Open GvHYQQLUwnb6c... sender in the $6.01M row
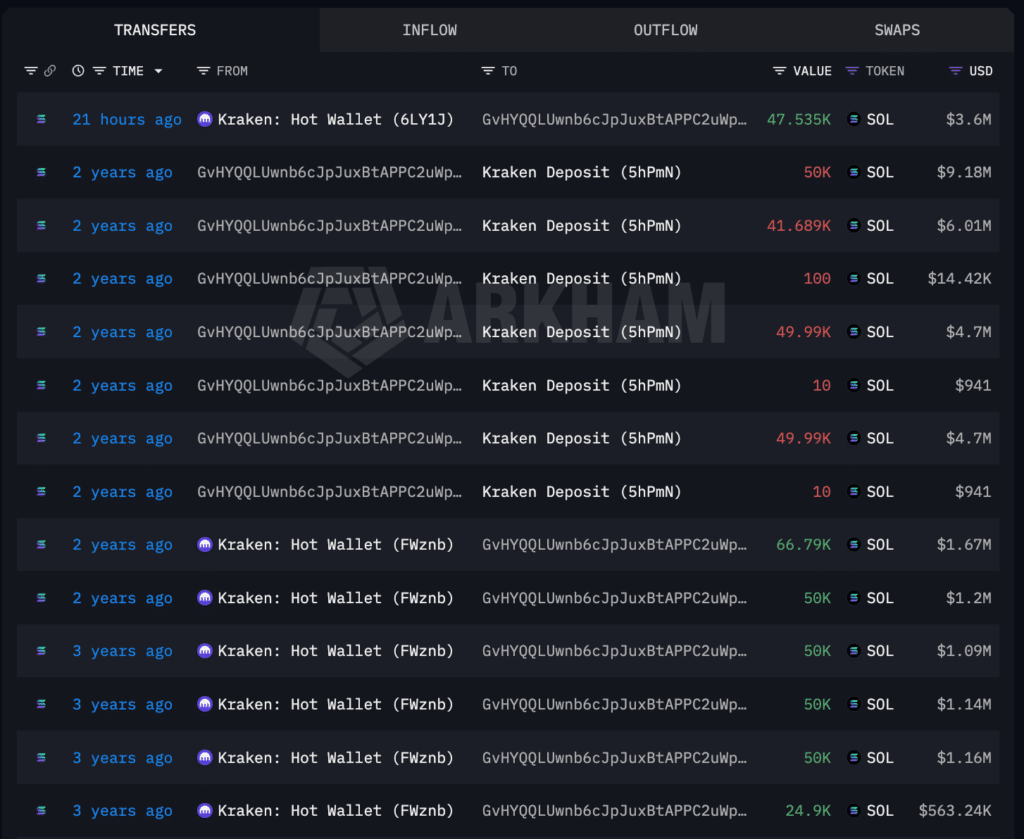The image size is (1024, 839). pyautogui.click(x=329, y=226)
